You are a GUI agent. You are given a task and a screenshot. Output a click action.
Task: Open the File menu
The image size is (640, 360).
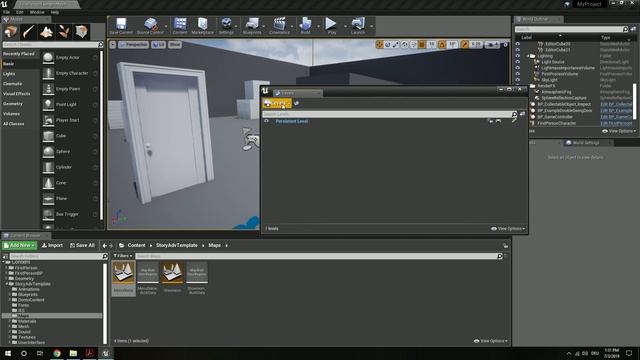pos(7,12)
